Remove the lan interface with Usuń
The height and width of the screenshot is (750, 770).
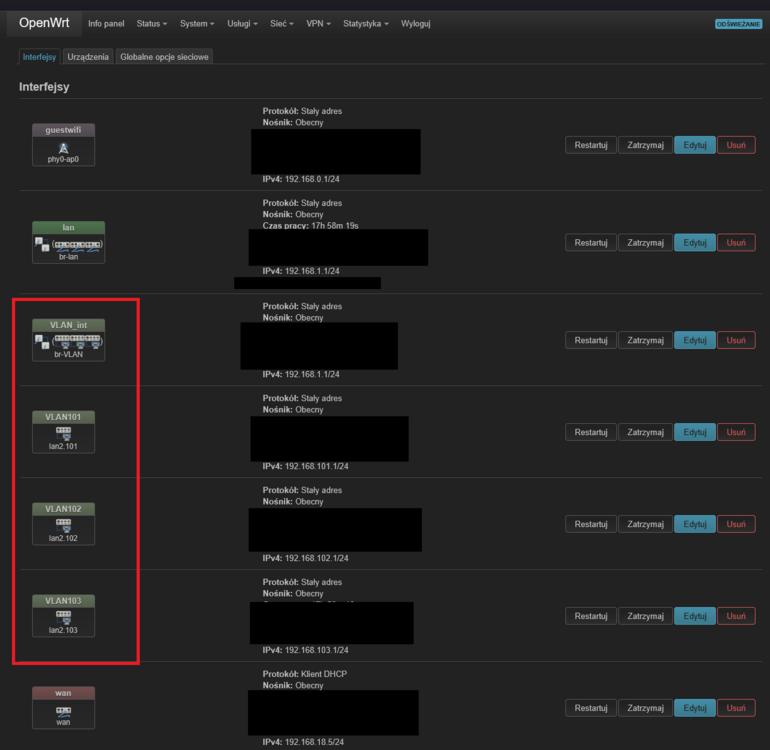[736, 243]
